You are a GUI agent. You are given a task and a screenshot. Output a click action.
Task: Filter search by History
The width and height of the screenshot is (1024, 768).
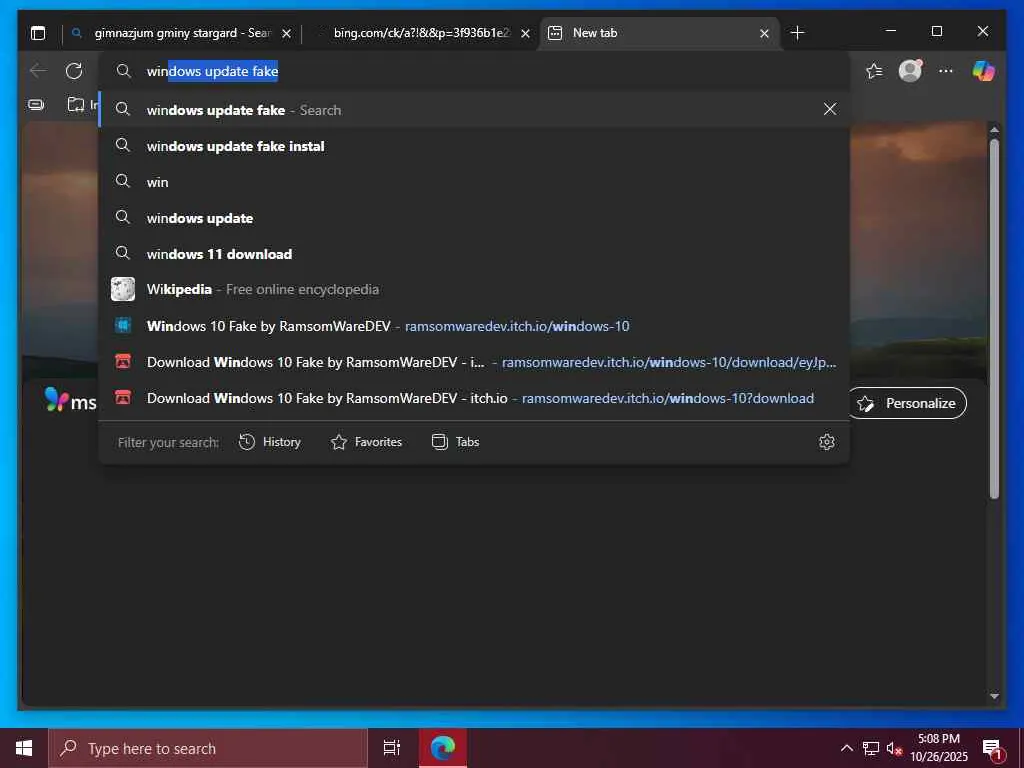coord(270,442)
